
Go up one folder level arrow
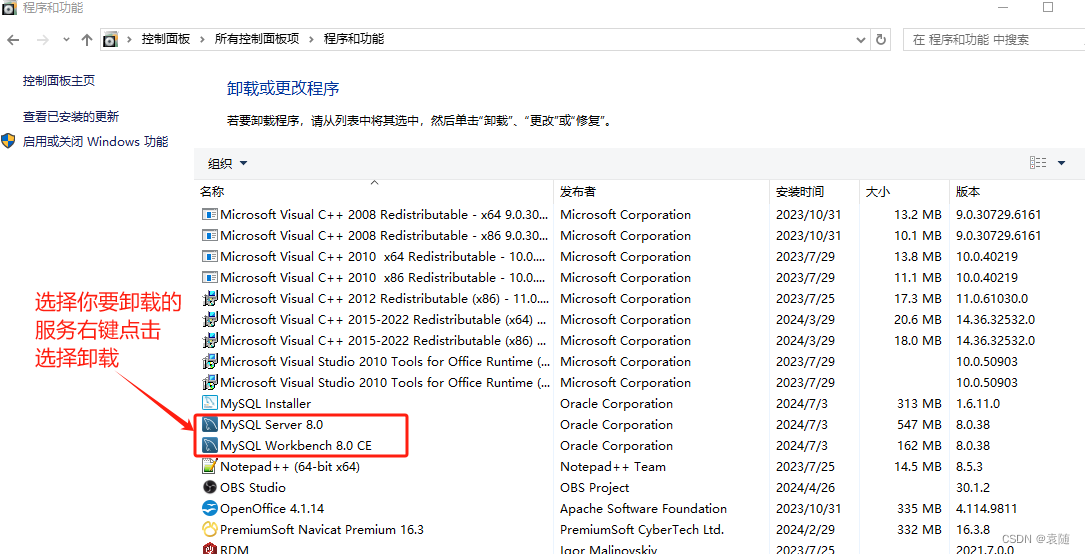pos(86,39)
